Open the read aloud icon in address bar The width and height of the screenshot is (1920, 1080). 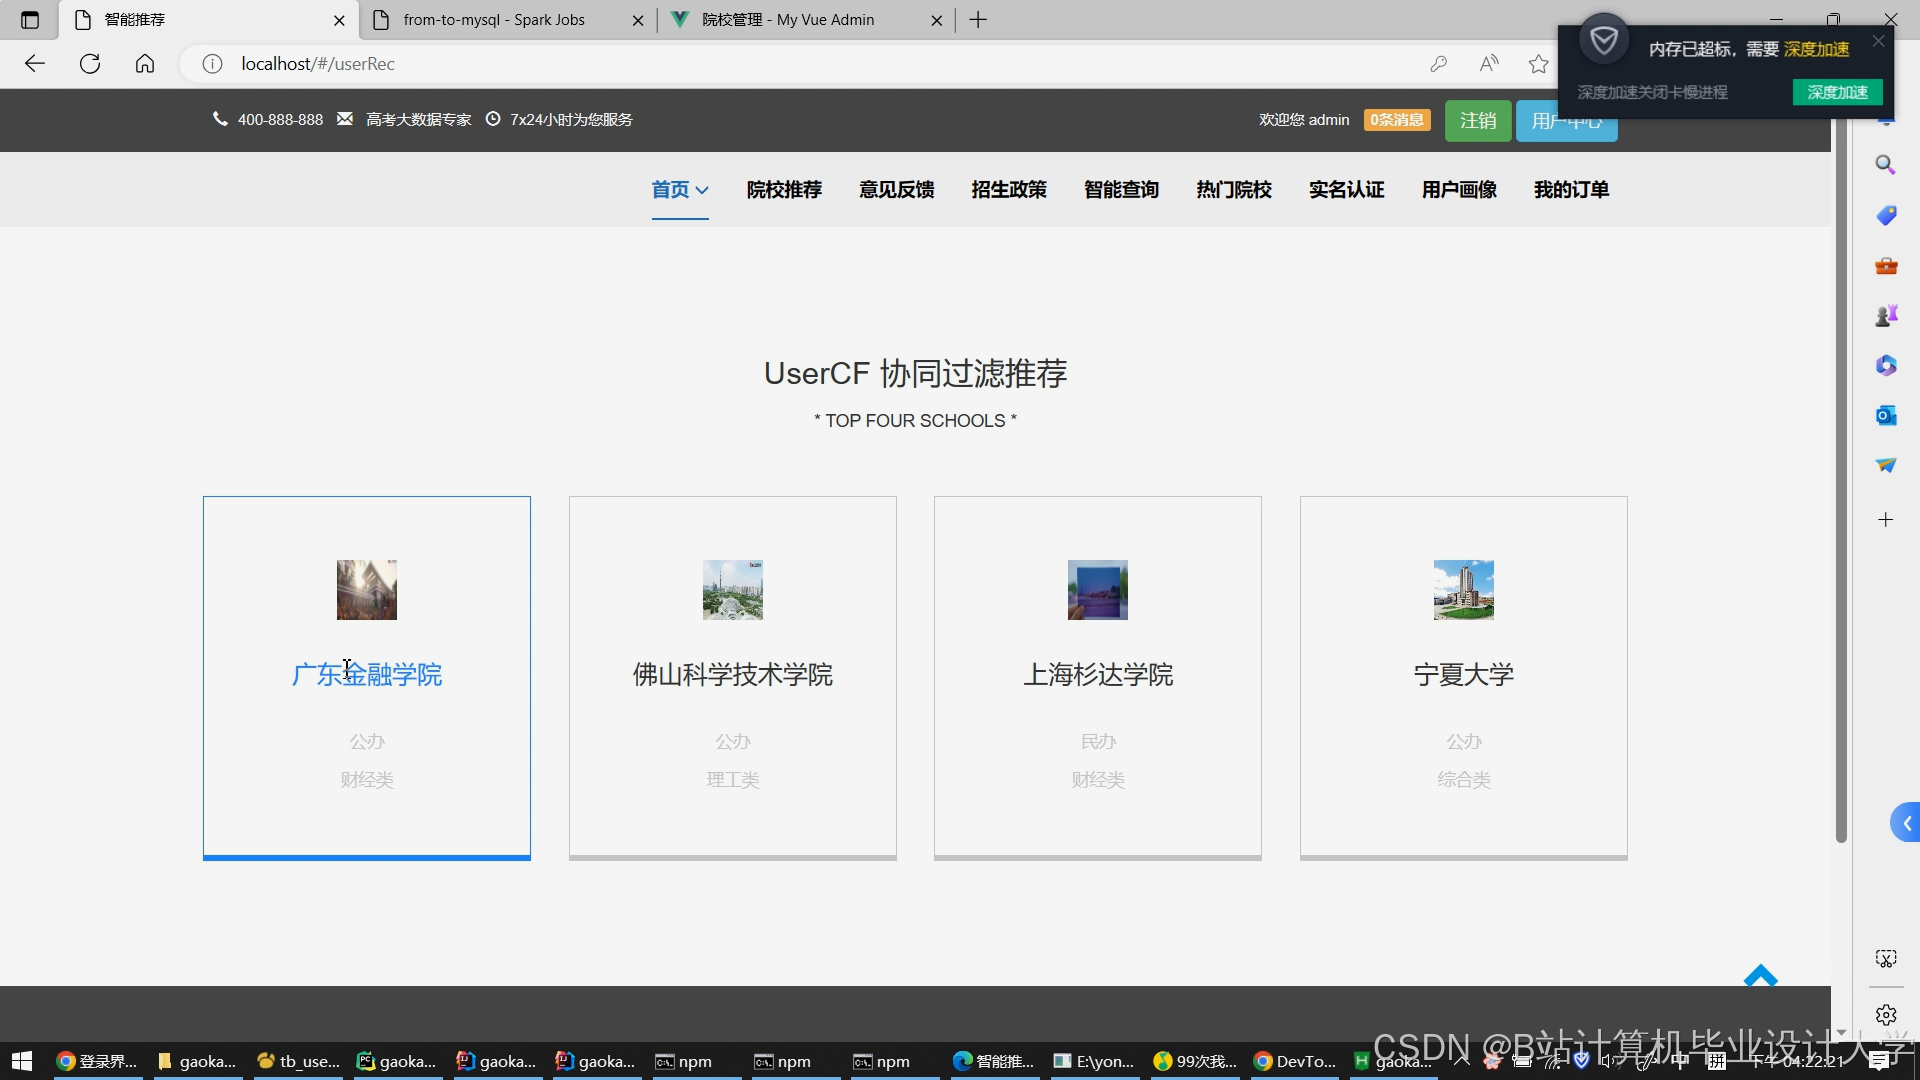[x=1489, y=64]
